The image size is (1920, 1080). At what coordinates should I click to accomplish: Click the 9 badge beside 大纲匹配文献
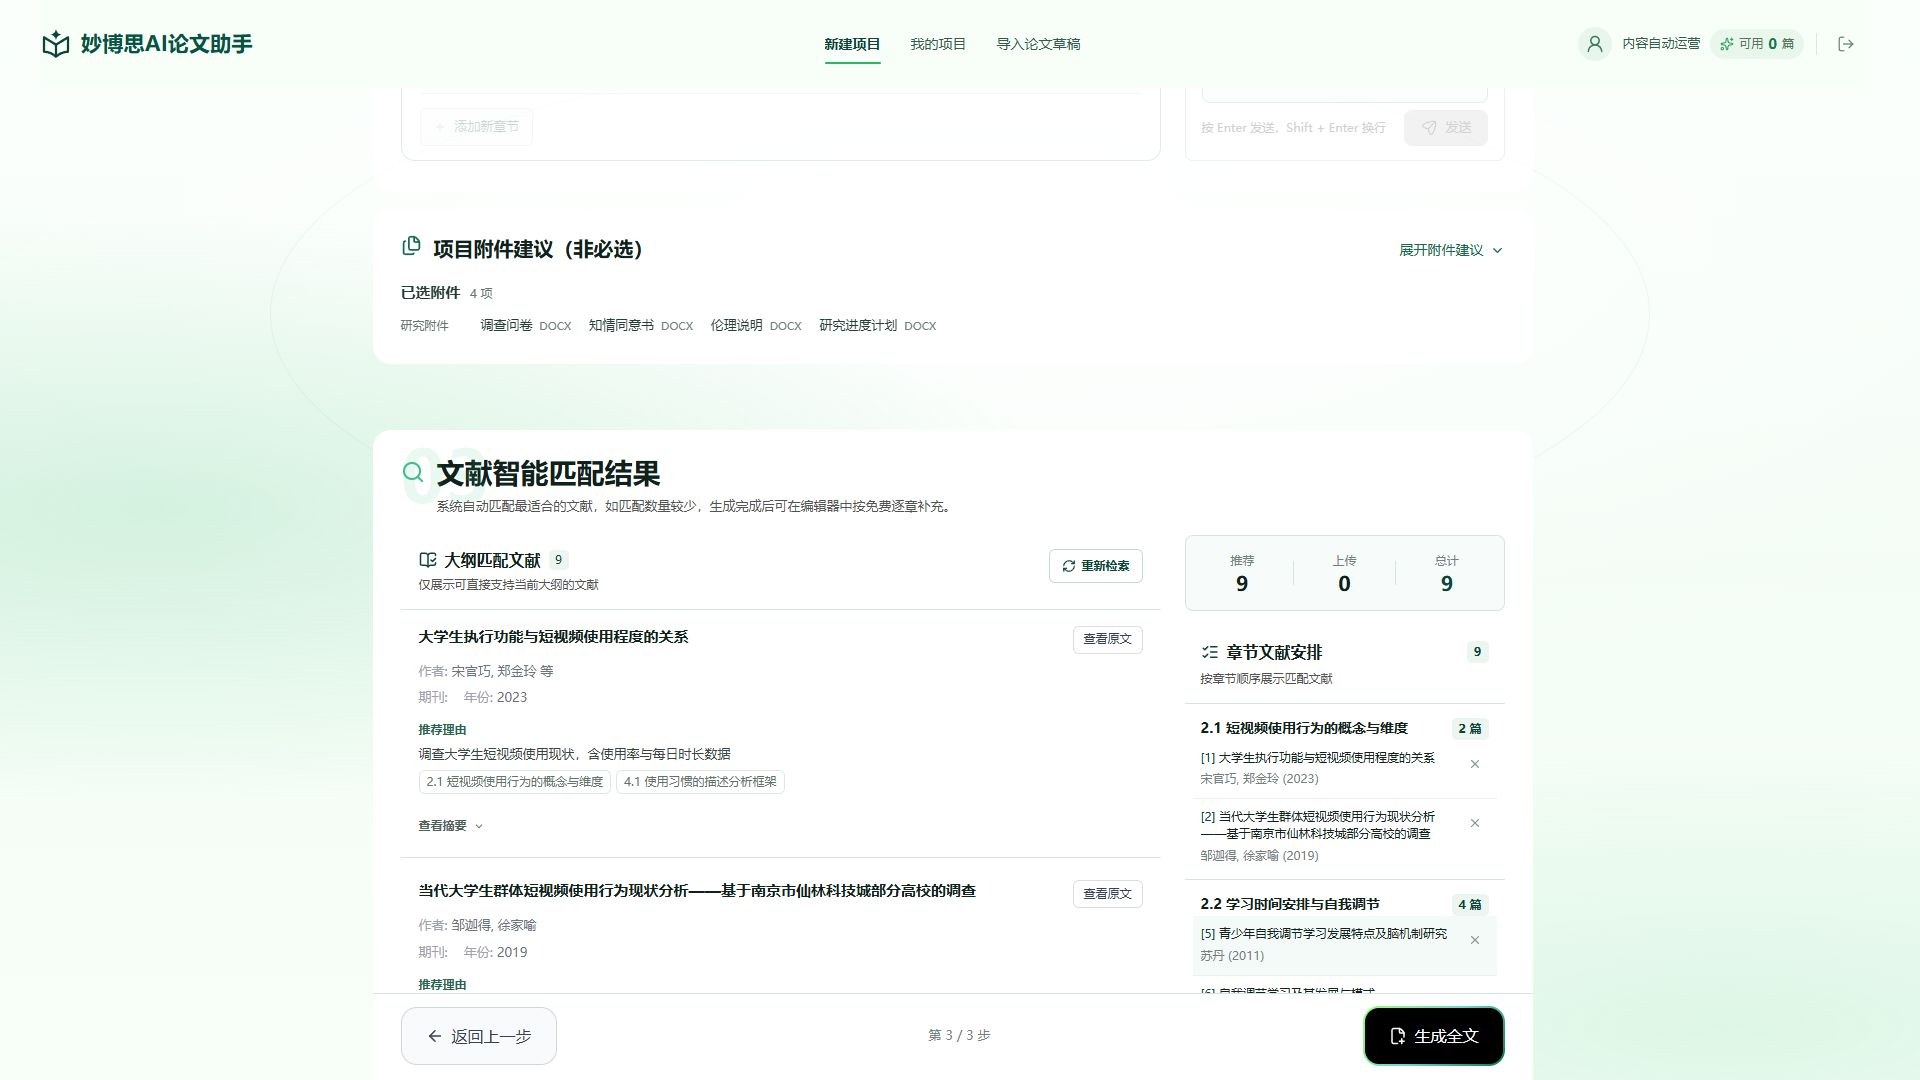558,560
